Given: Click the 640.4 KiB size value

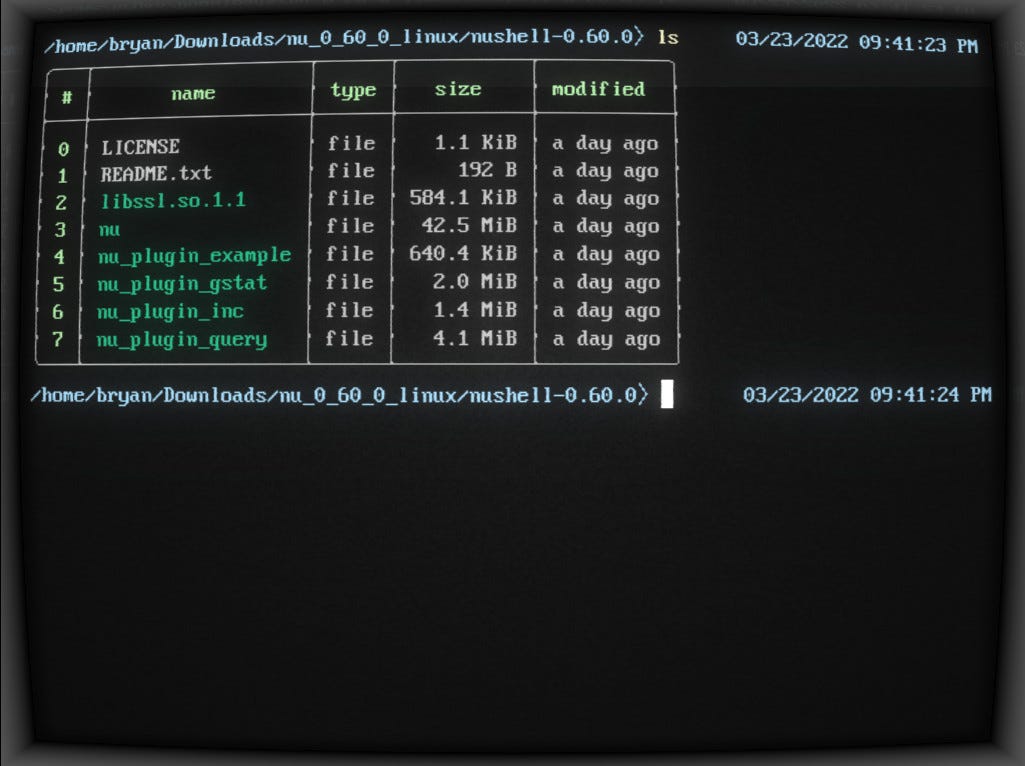Looking at the screenshot, I should 463,253.
